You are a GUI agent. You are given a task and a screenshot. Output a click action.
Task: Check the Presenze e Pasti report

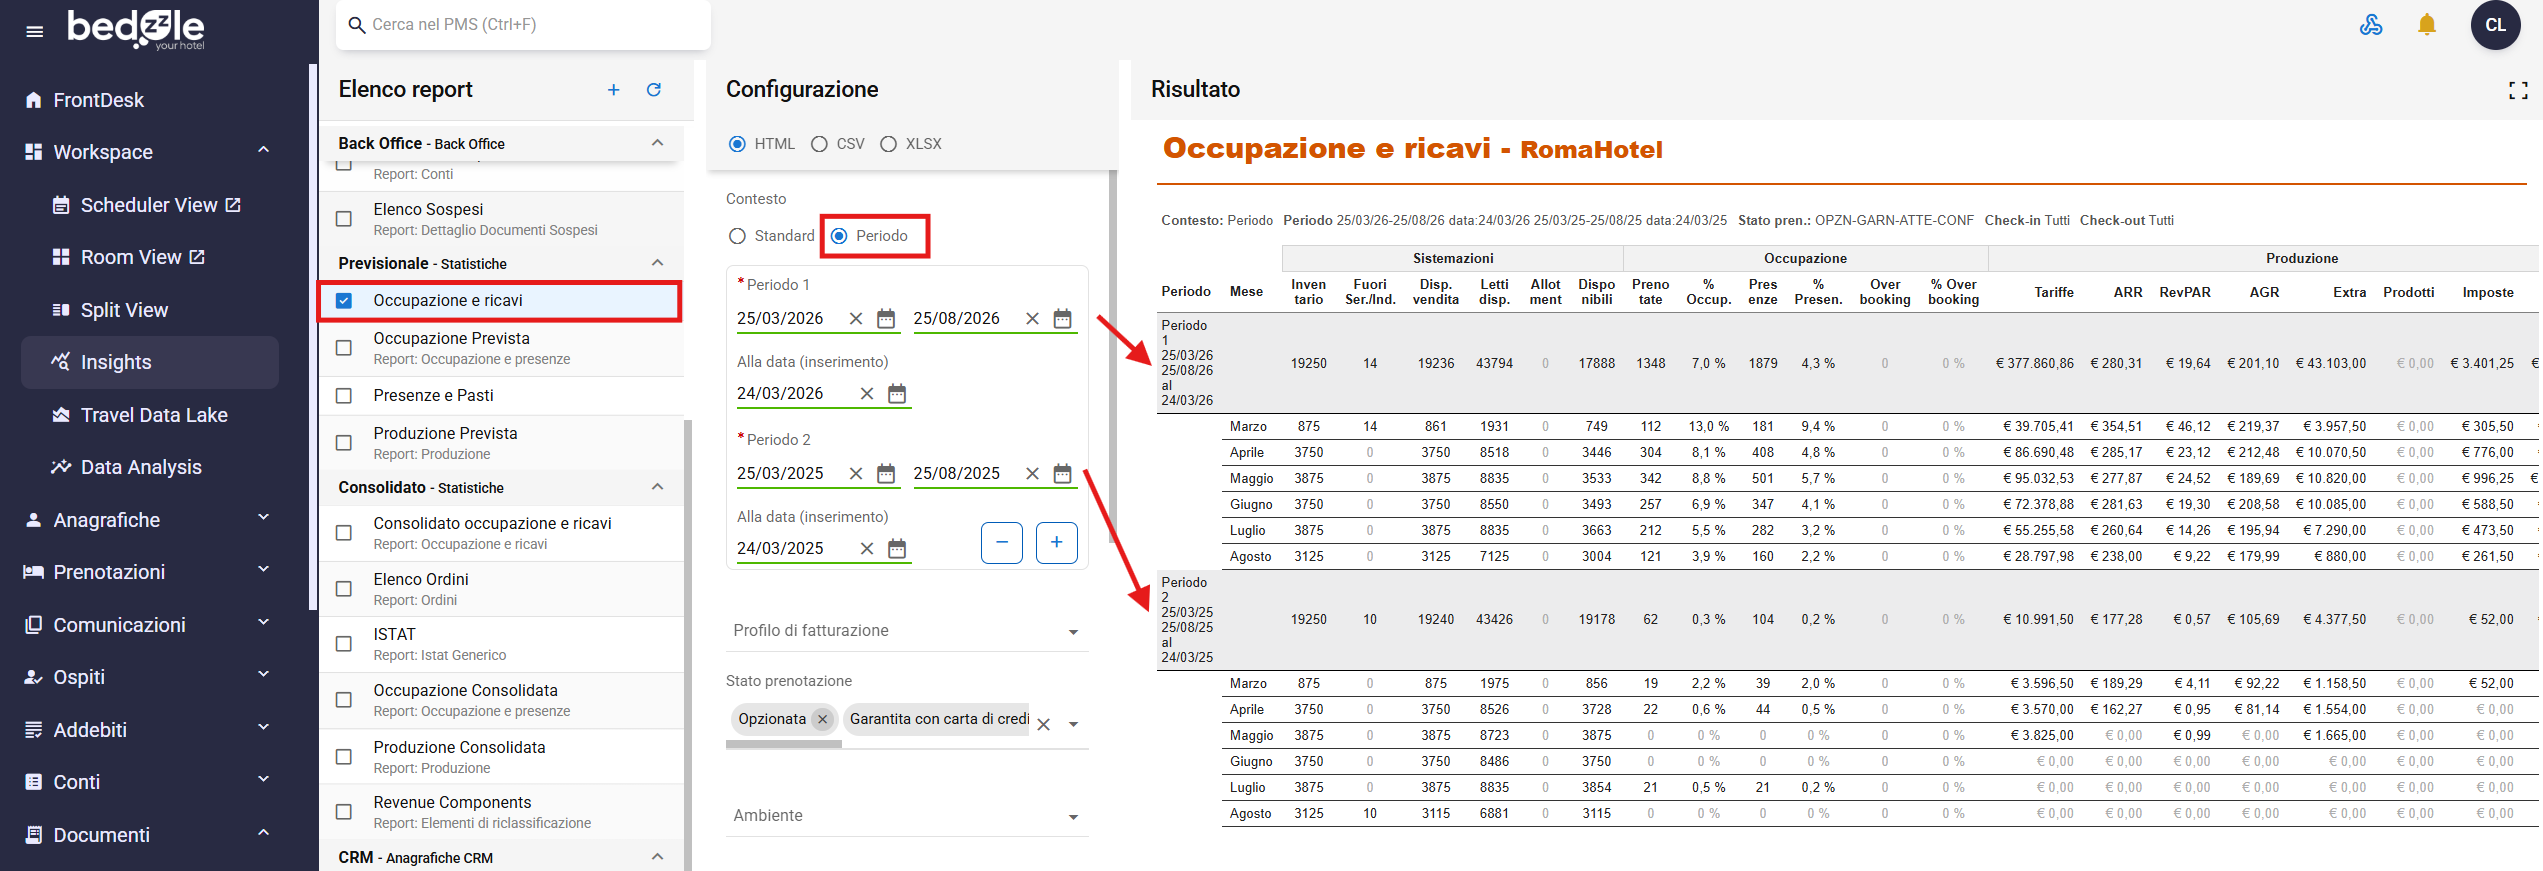click(x=344, y=396)
